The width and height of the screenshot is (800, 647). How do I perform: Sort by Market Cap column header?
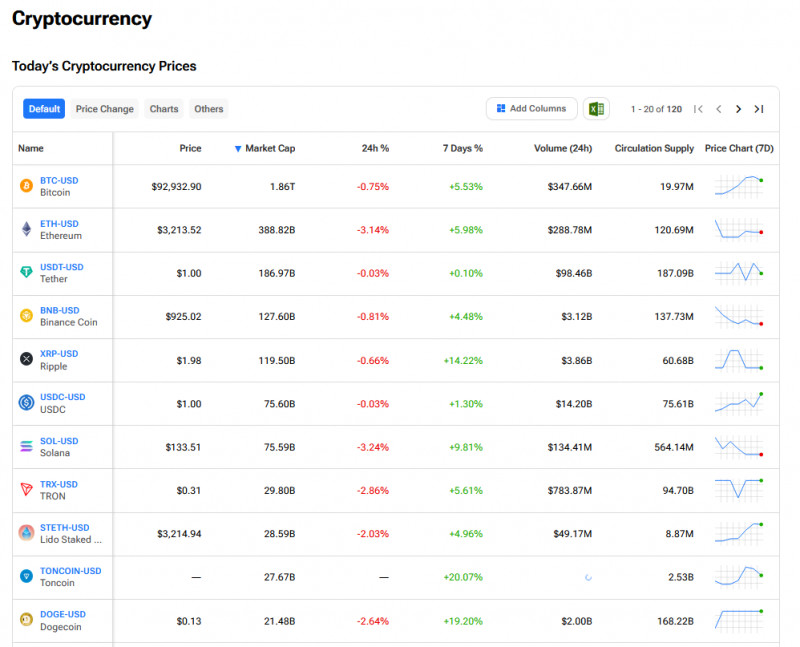coord(269,148)
